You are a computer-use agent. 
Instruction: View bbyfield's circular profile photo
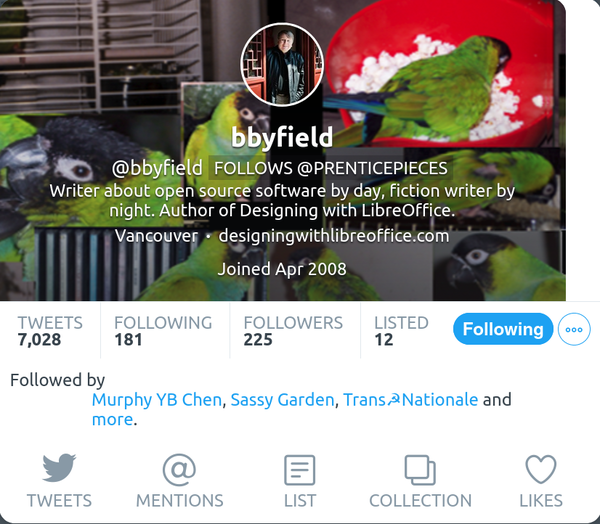point(282,64)
